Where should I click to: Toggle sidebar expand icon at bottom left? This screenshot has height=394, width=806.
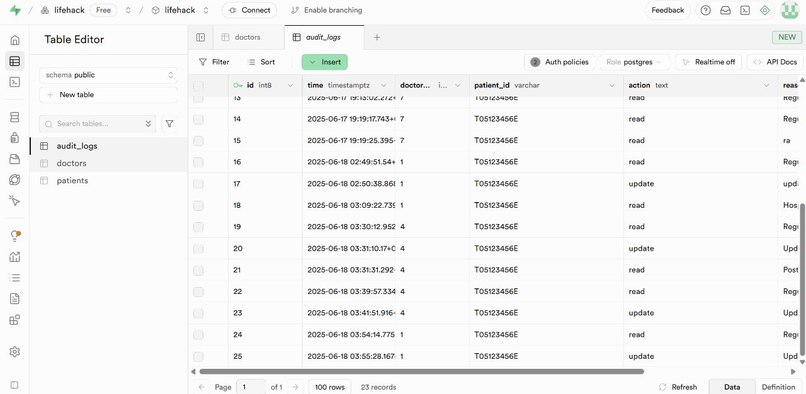pyautogui.click(x=15, y=385)
